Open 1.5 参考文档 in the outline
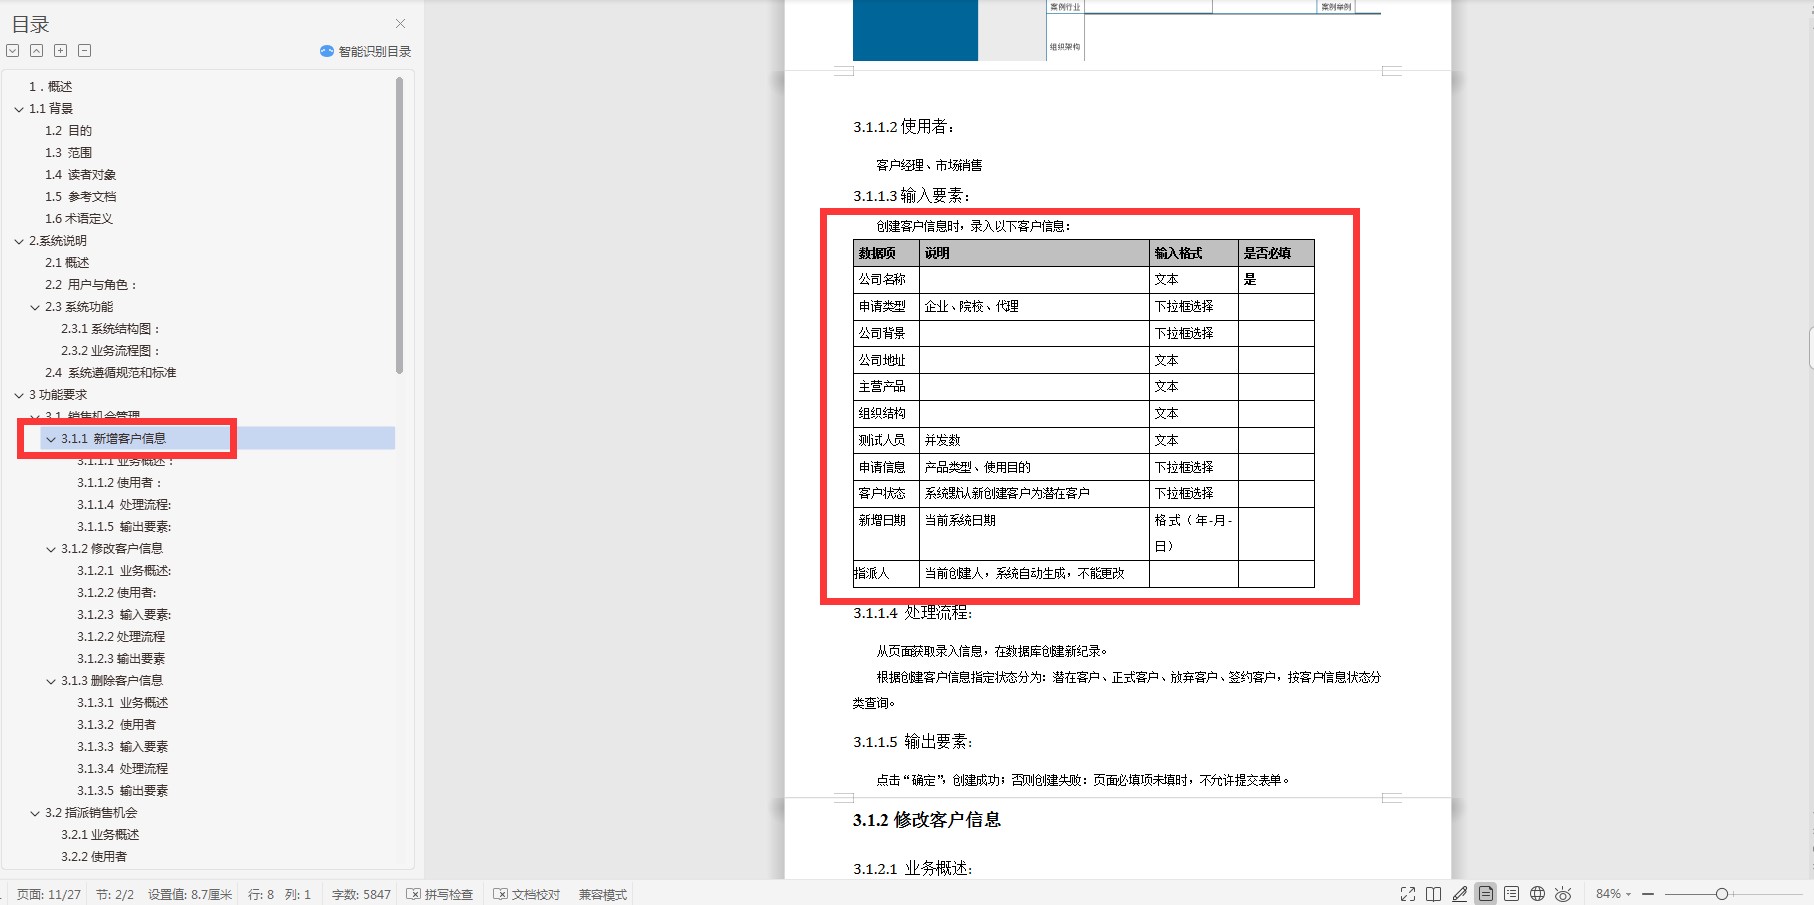 [x=80, y=197]
